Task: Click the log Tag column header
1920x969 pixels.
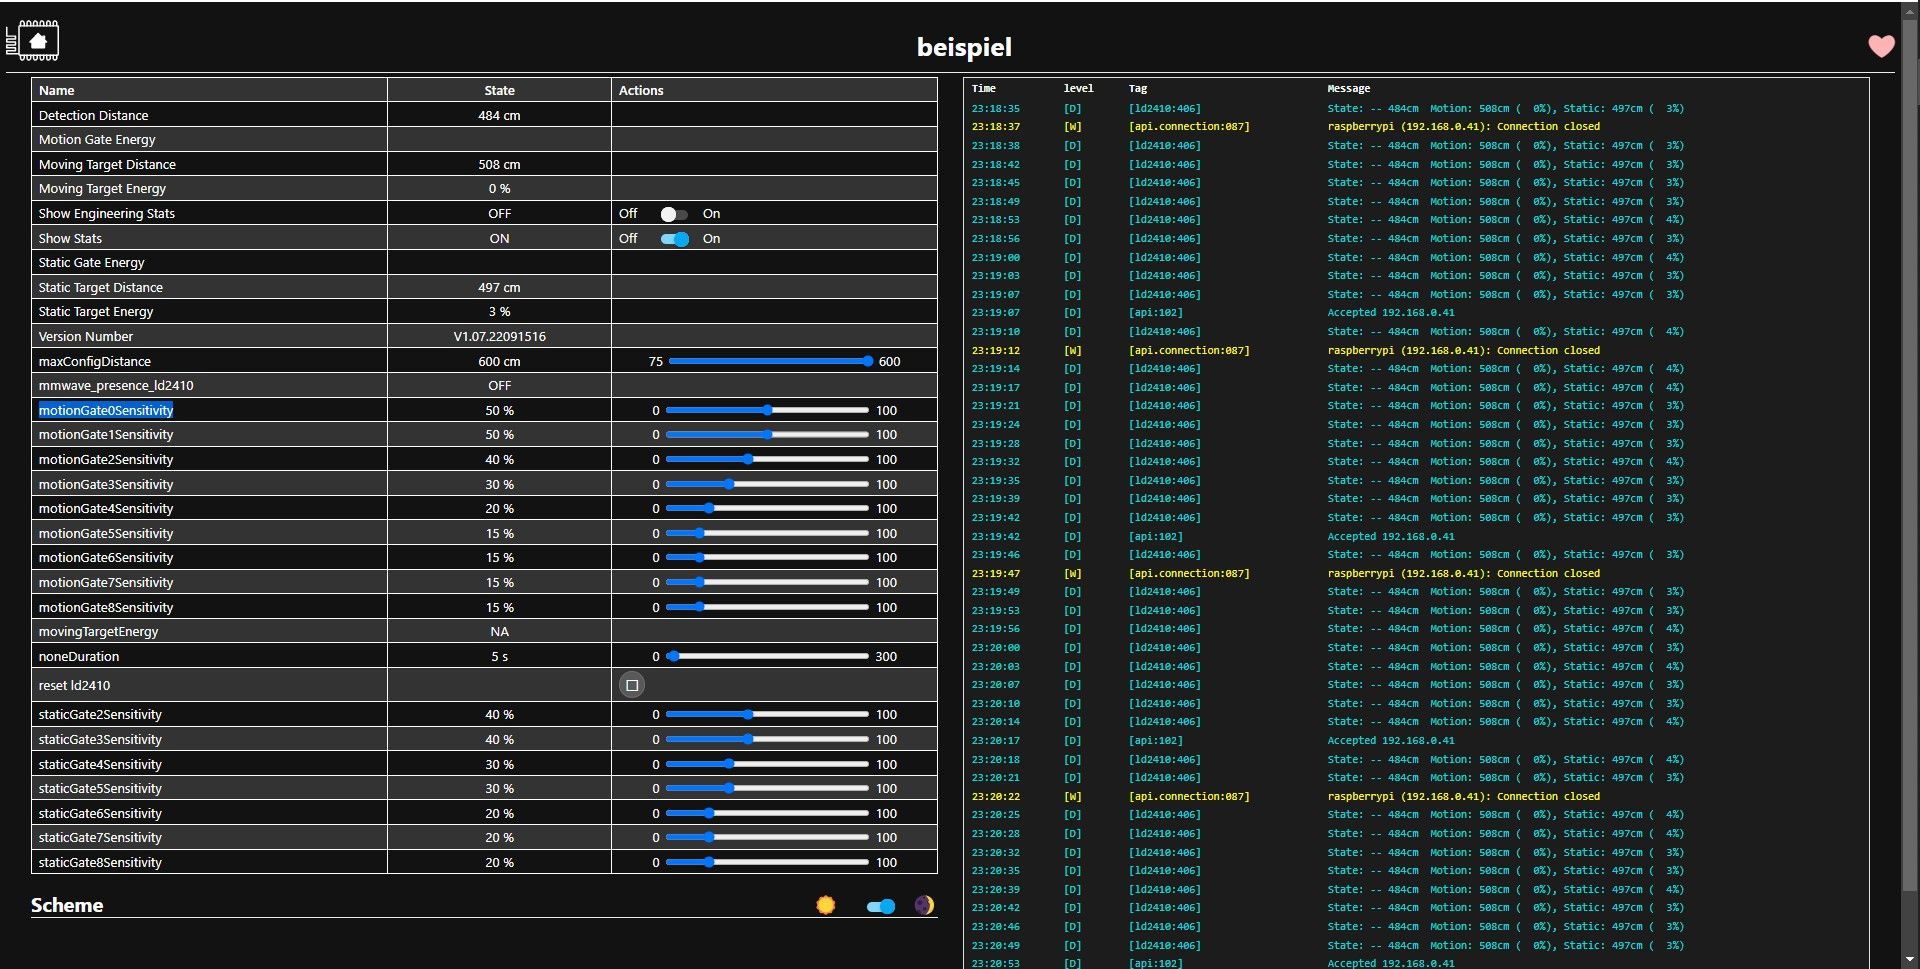Action: coord(1138,89)
